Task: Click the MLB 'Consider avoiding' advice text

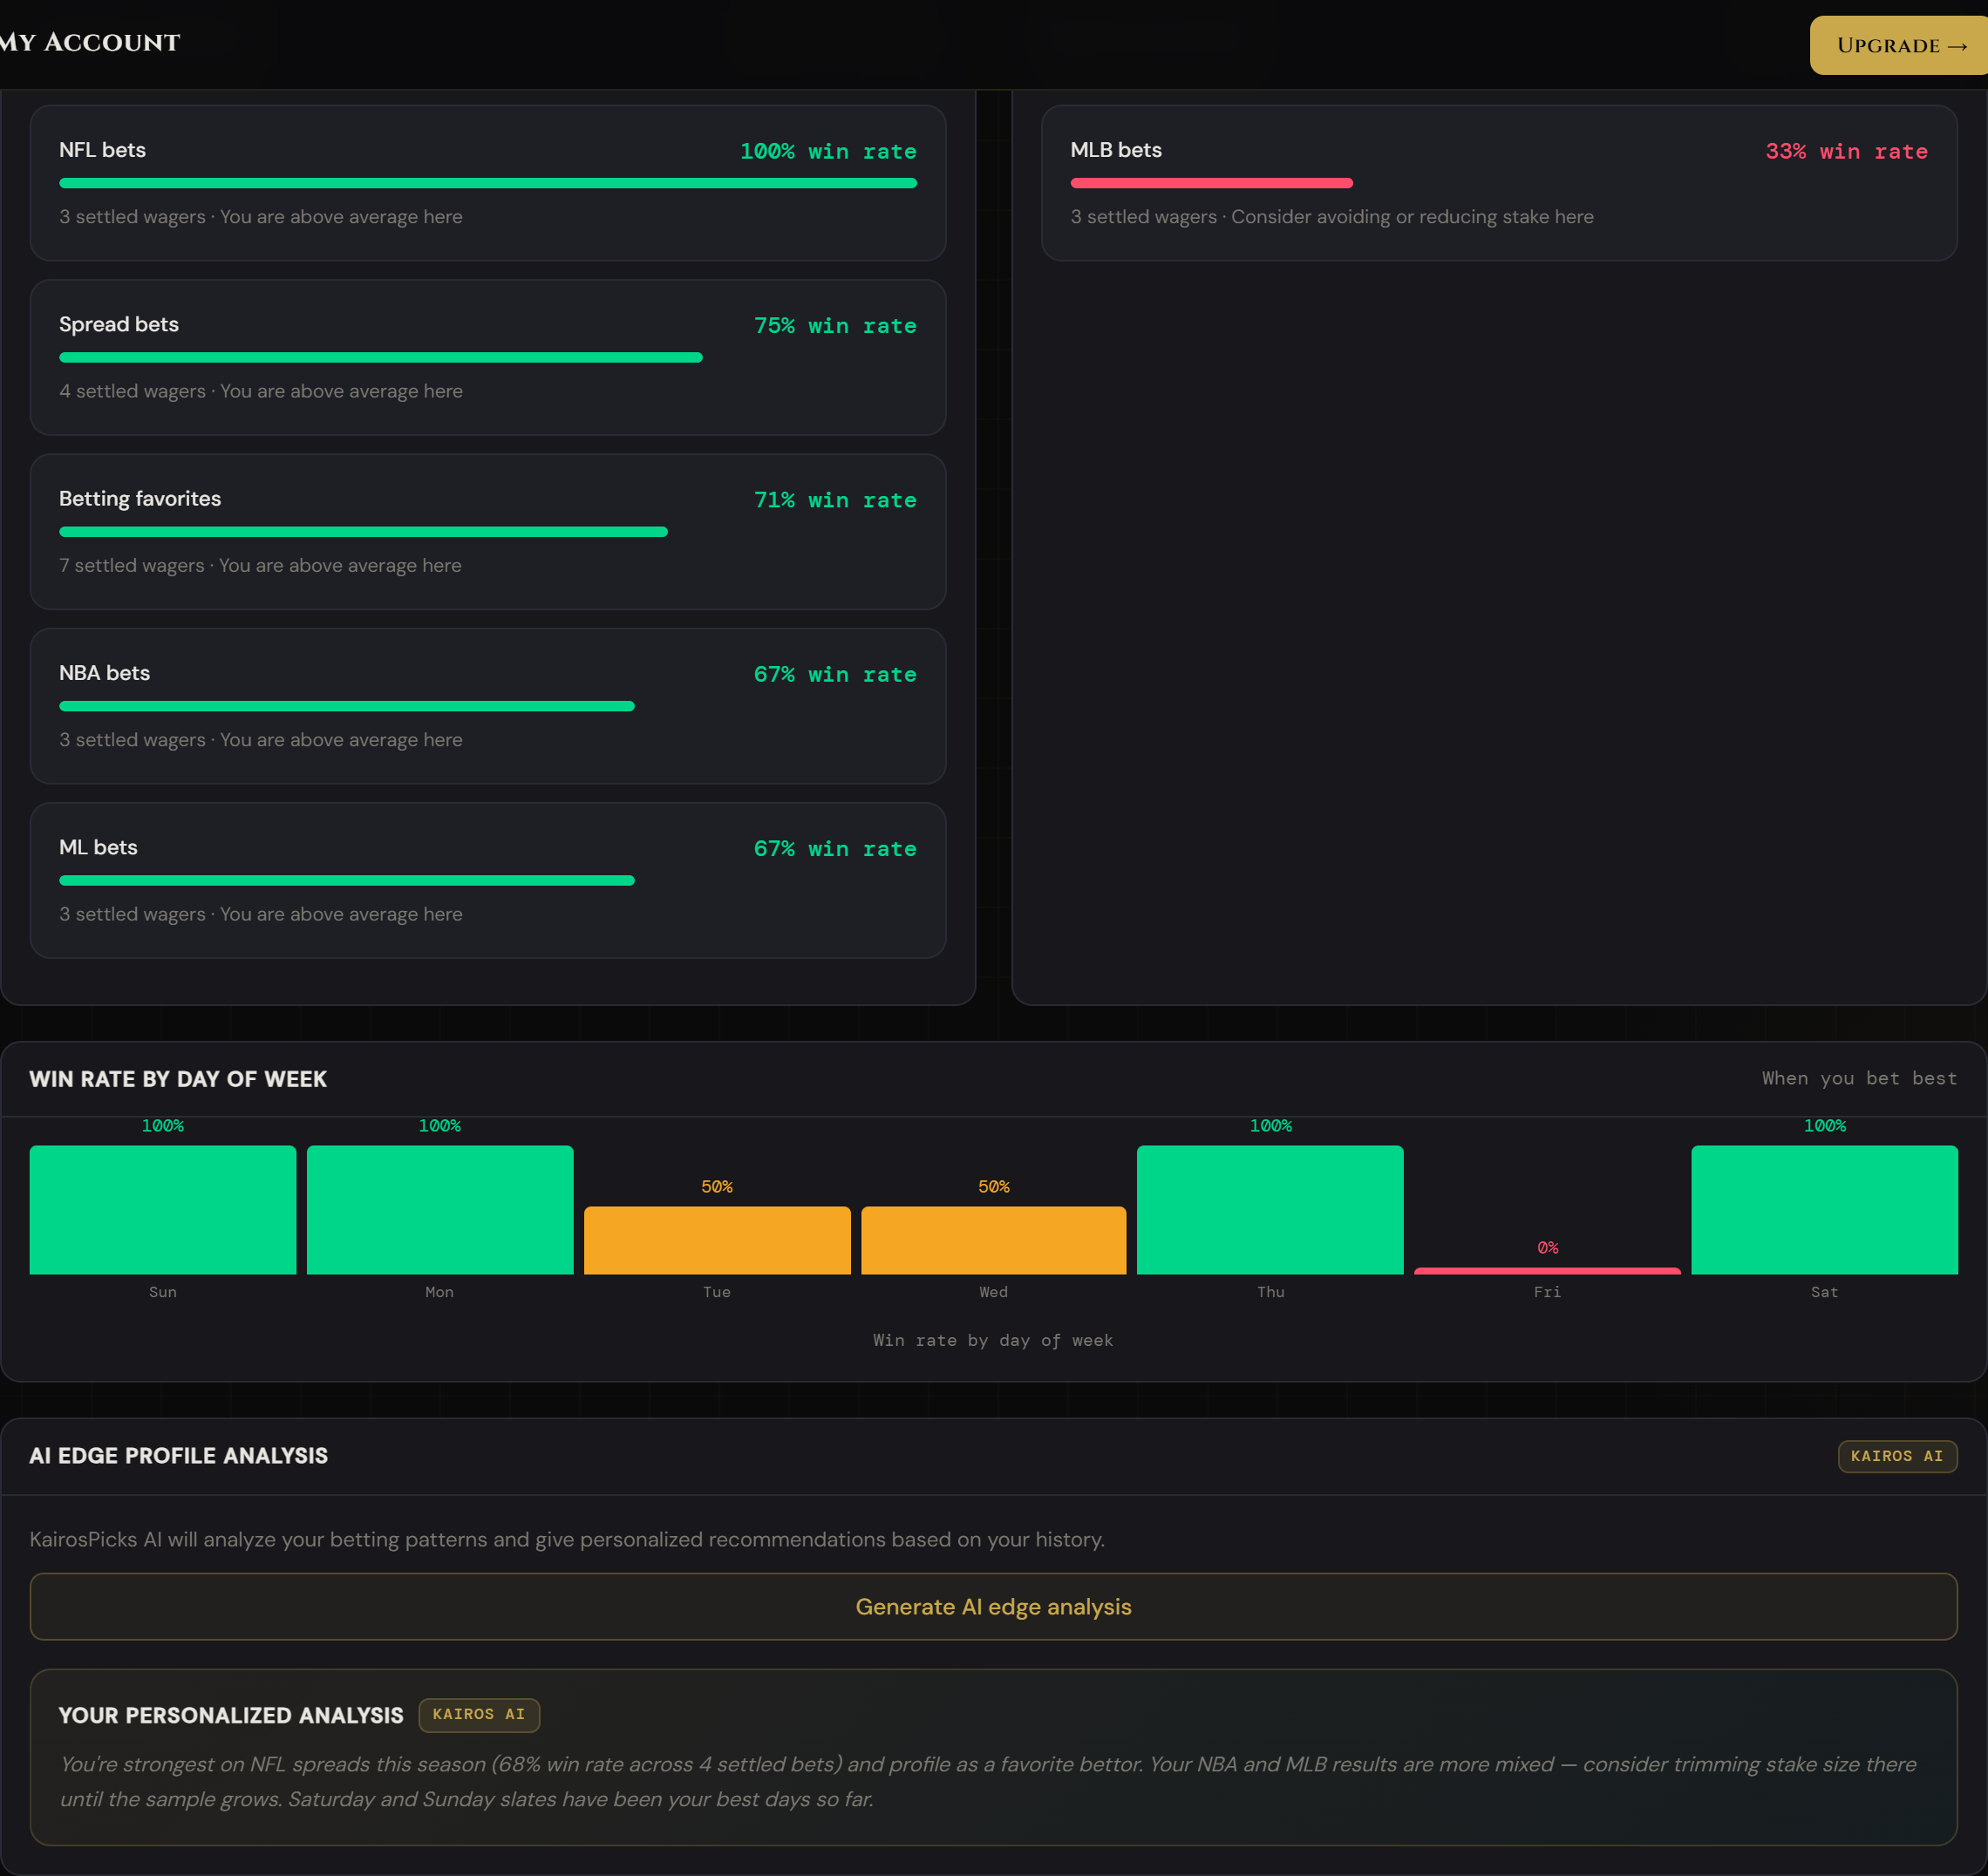Action: [x=1412, y=217]
